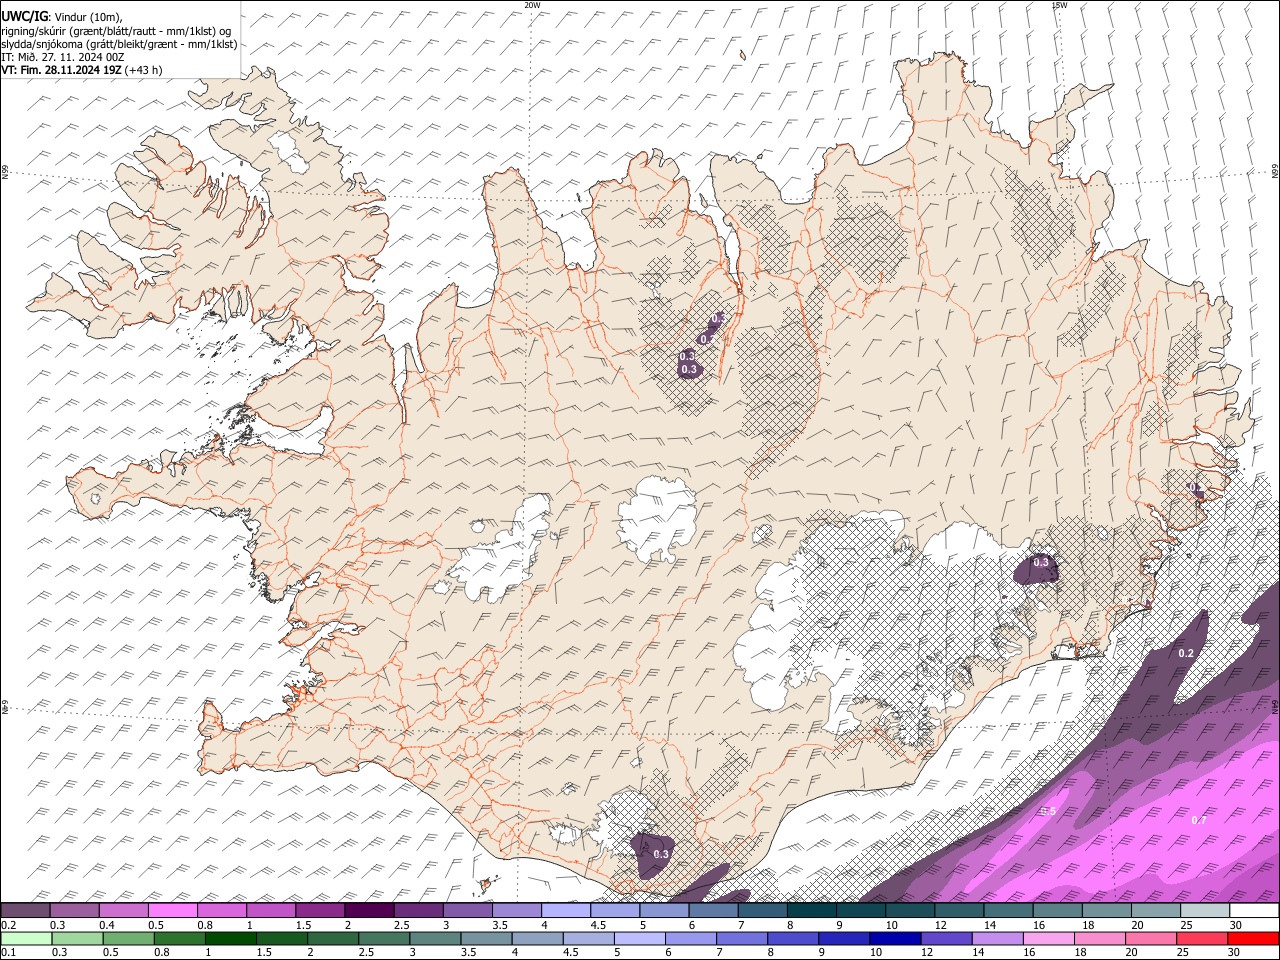The width and height of the screenshot is (1280, 960).
Task: Pick the pink 18 swatch in lower legend row
Action: 1099,938
